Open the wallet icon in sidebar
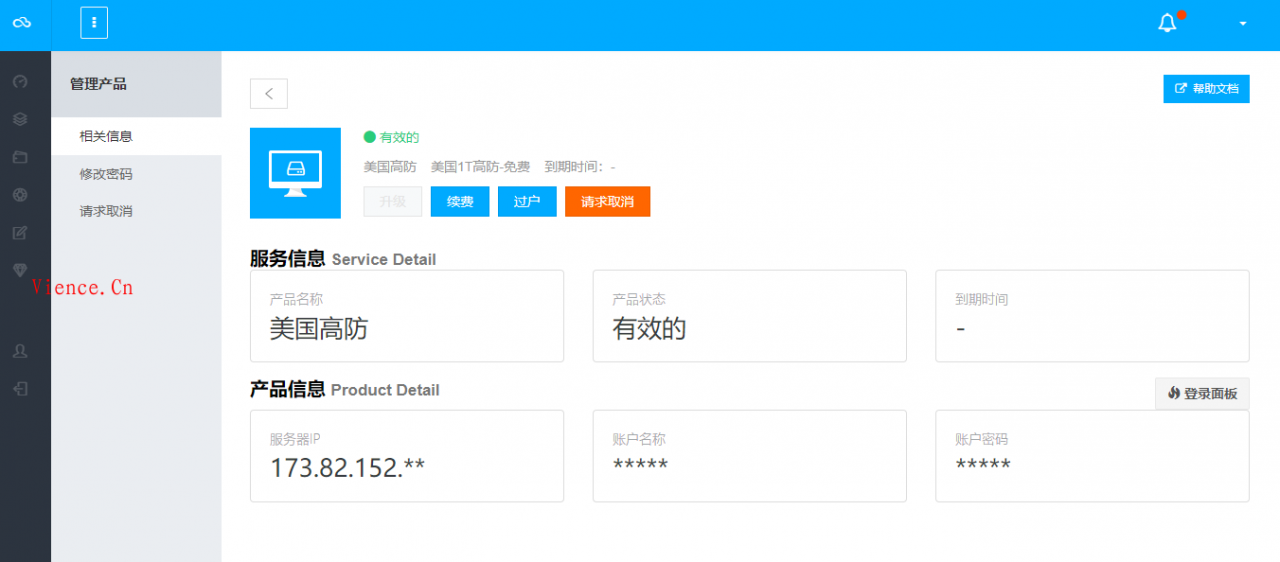This screenshot has width=1280, height=562. click(20, 157)
